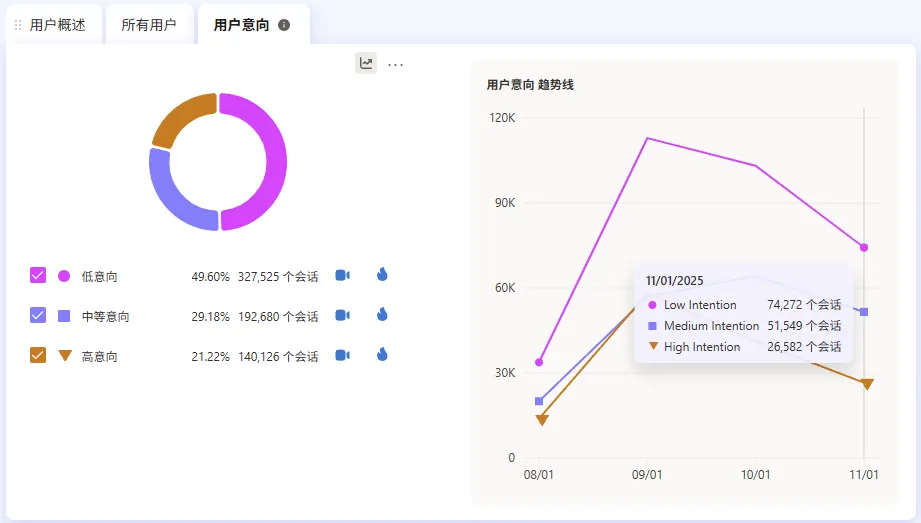Uncheck the 中等意向 checkbox
The height and width of the screenshot is (523, 921).
pyautogui.click(x=38, y=315)
